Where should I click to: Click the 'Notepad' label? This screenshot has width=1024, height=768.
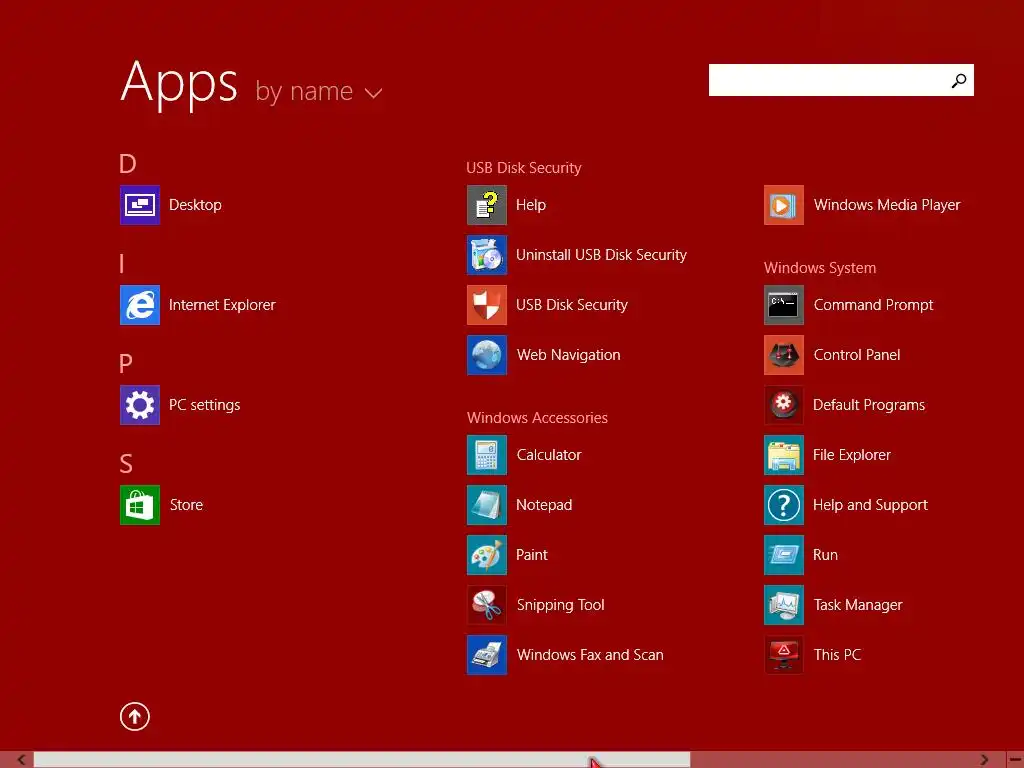coord(544,505)
